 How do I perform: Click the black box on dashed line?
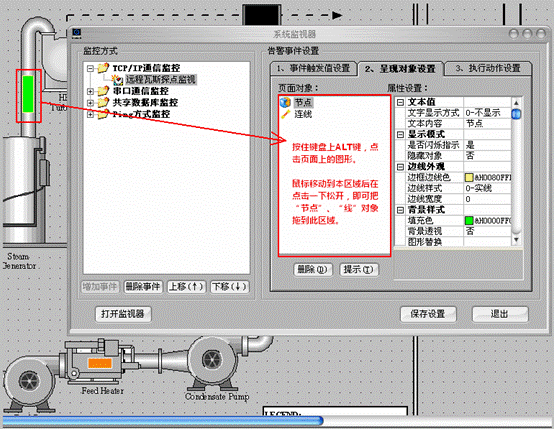tap(261, 15)
